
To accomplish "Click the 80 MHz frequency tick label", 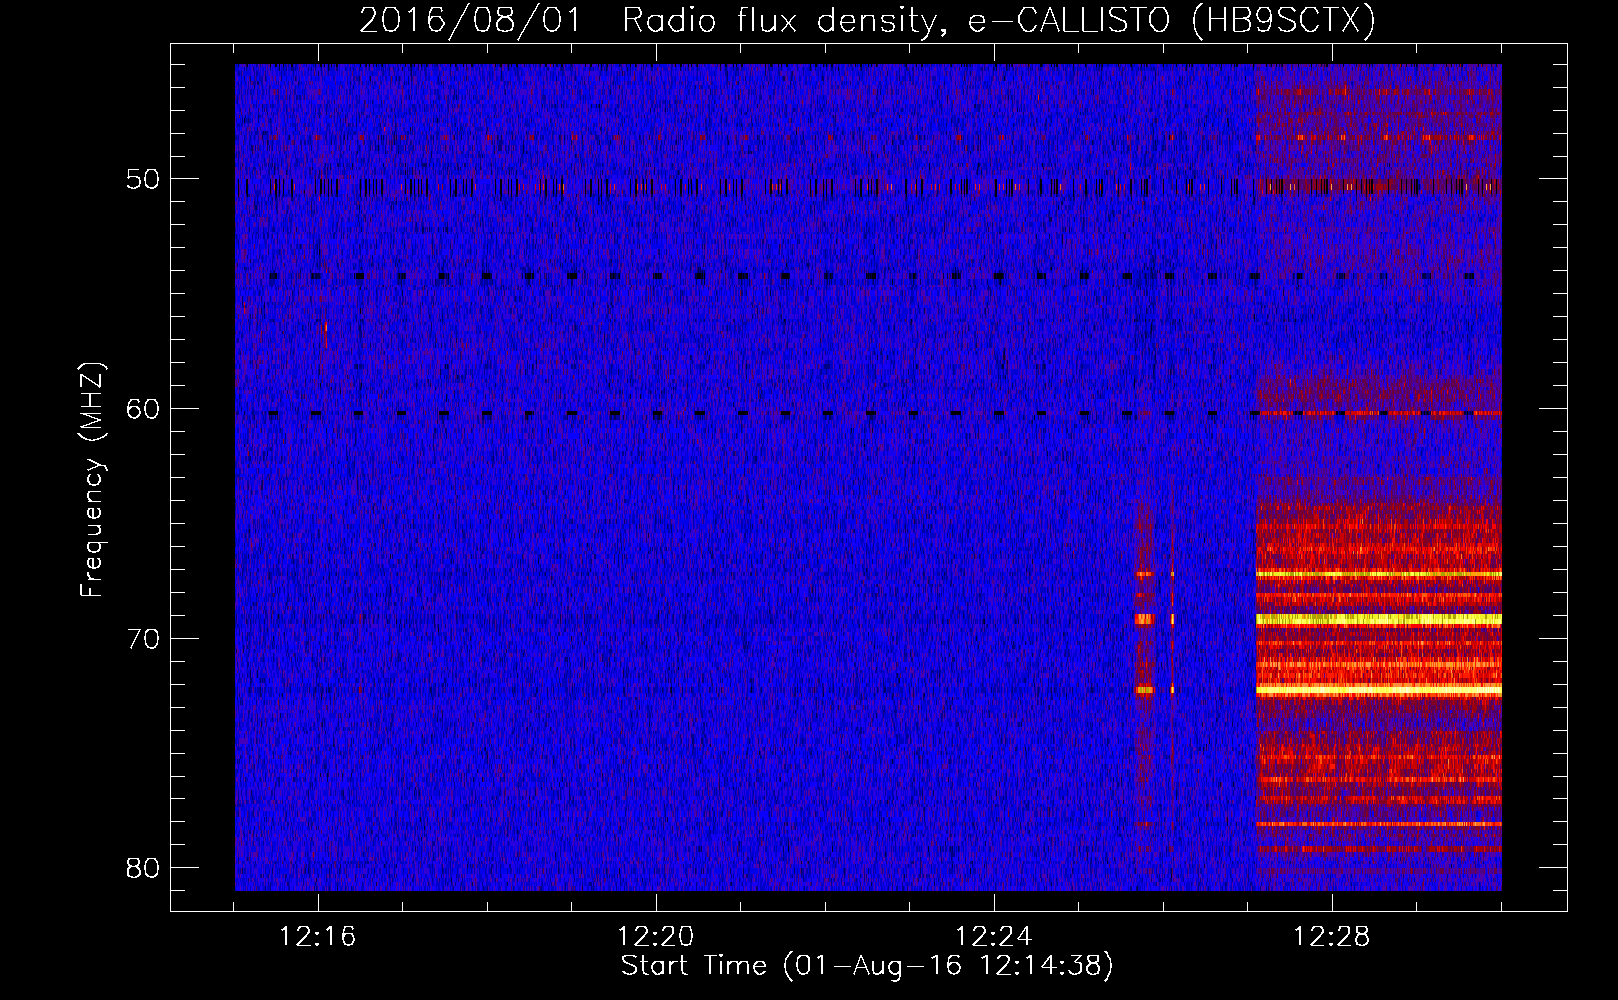I will click(143, 868).
